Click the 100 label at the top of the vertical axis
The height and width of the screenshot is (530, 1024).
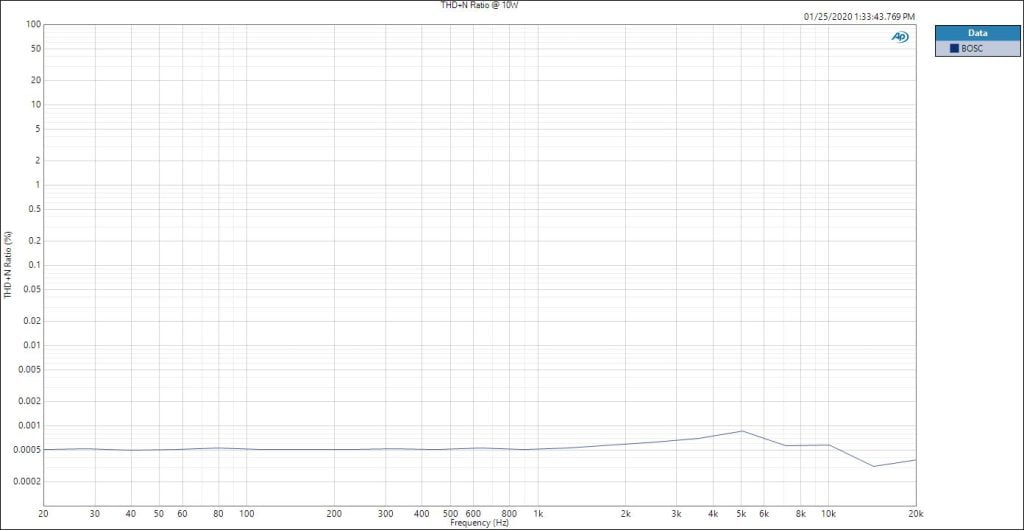(x=33, y=24)
